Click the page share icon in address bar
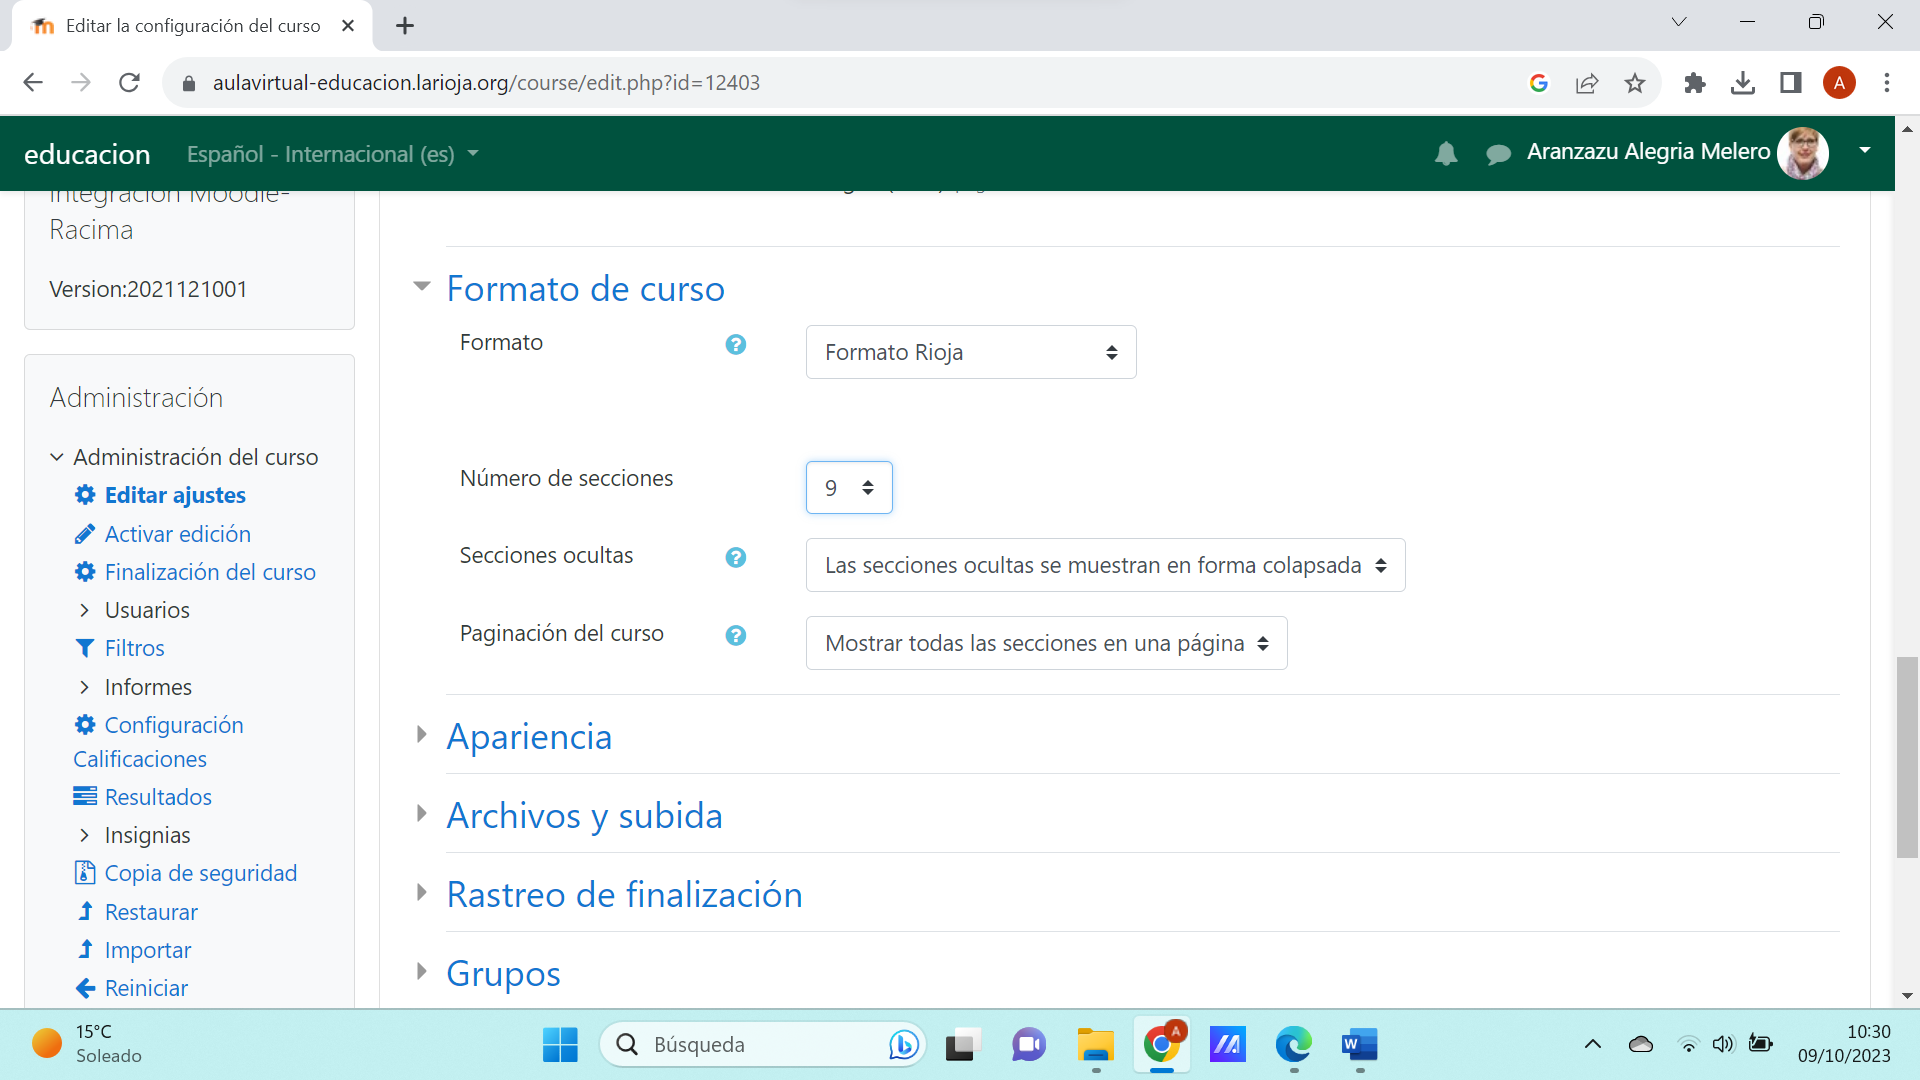Viewport: 1920px width, 1080px height. coord(1586,83)
